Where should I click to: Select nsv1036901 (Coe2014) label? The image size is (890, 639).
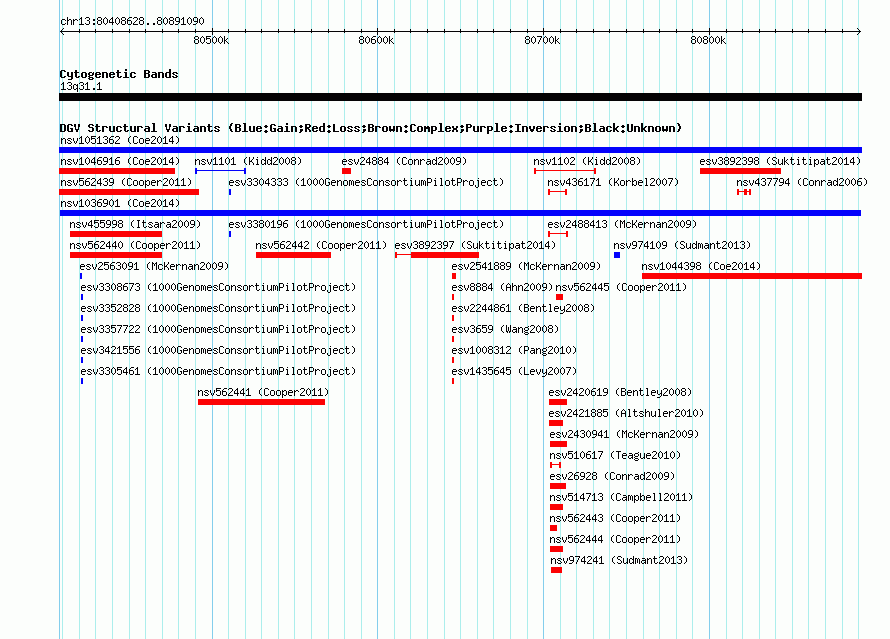120,203
